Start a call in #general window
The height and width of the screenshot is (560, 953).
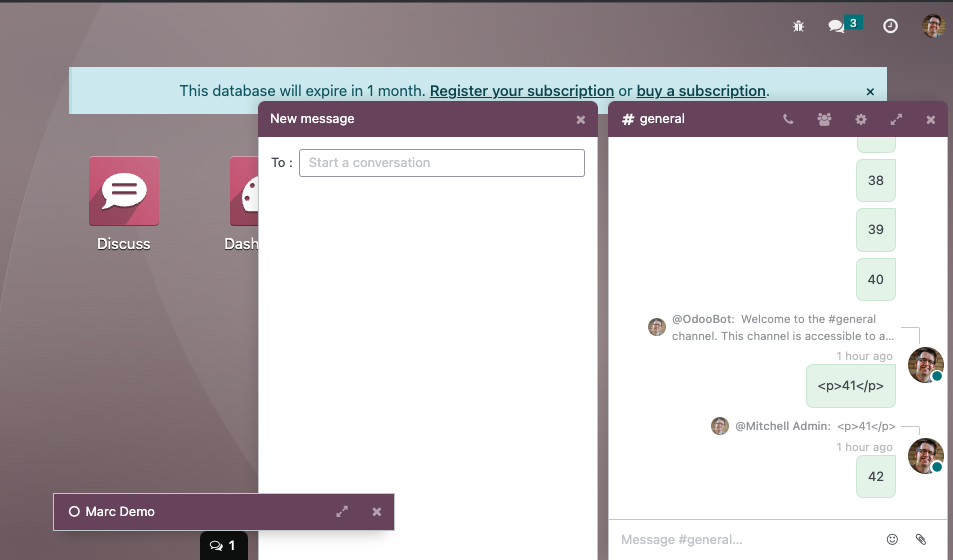[x=788, y=119]
